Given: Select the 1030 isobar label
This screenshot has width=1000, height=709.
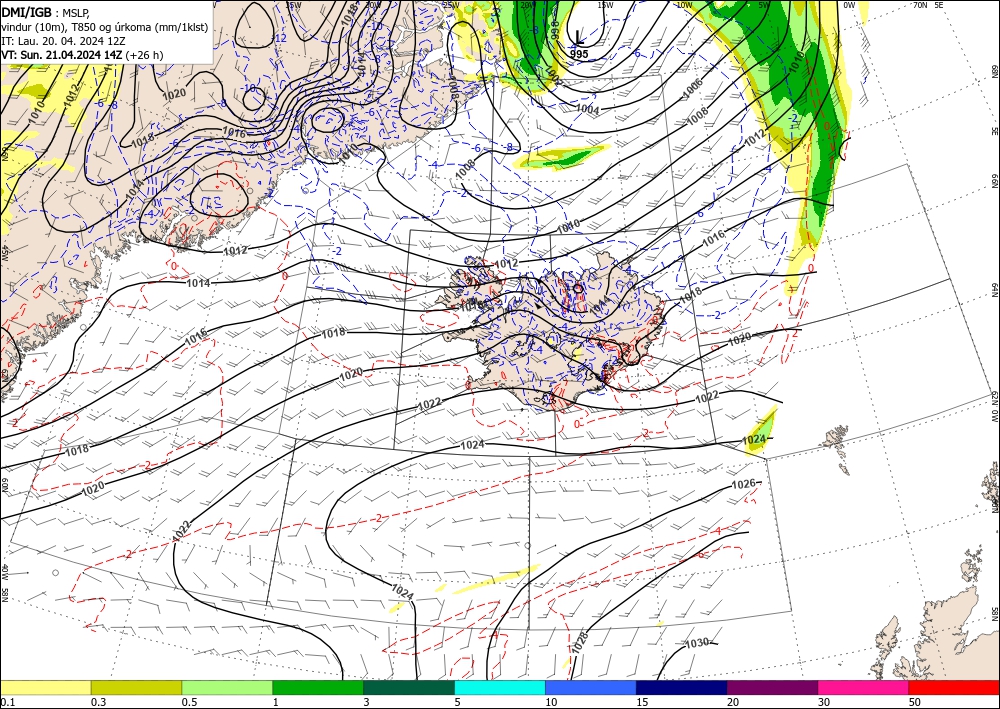Looking at the screenshot, I should 696,643.
